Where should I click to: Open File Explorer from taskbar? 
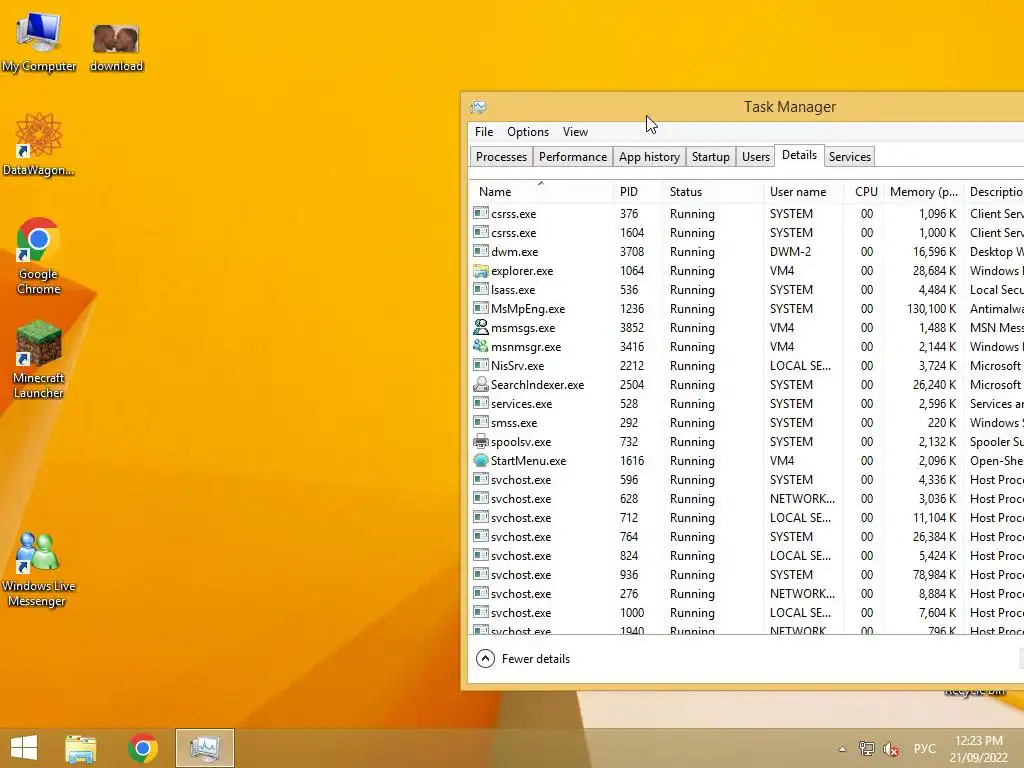click(x=80, y=748)
